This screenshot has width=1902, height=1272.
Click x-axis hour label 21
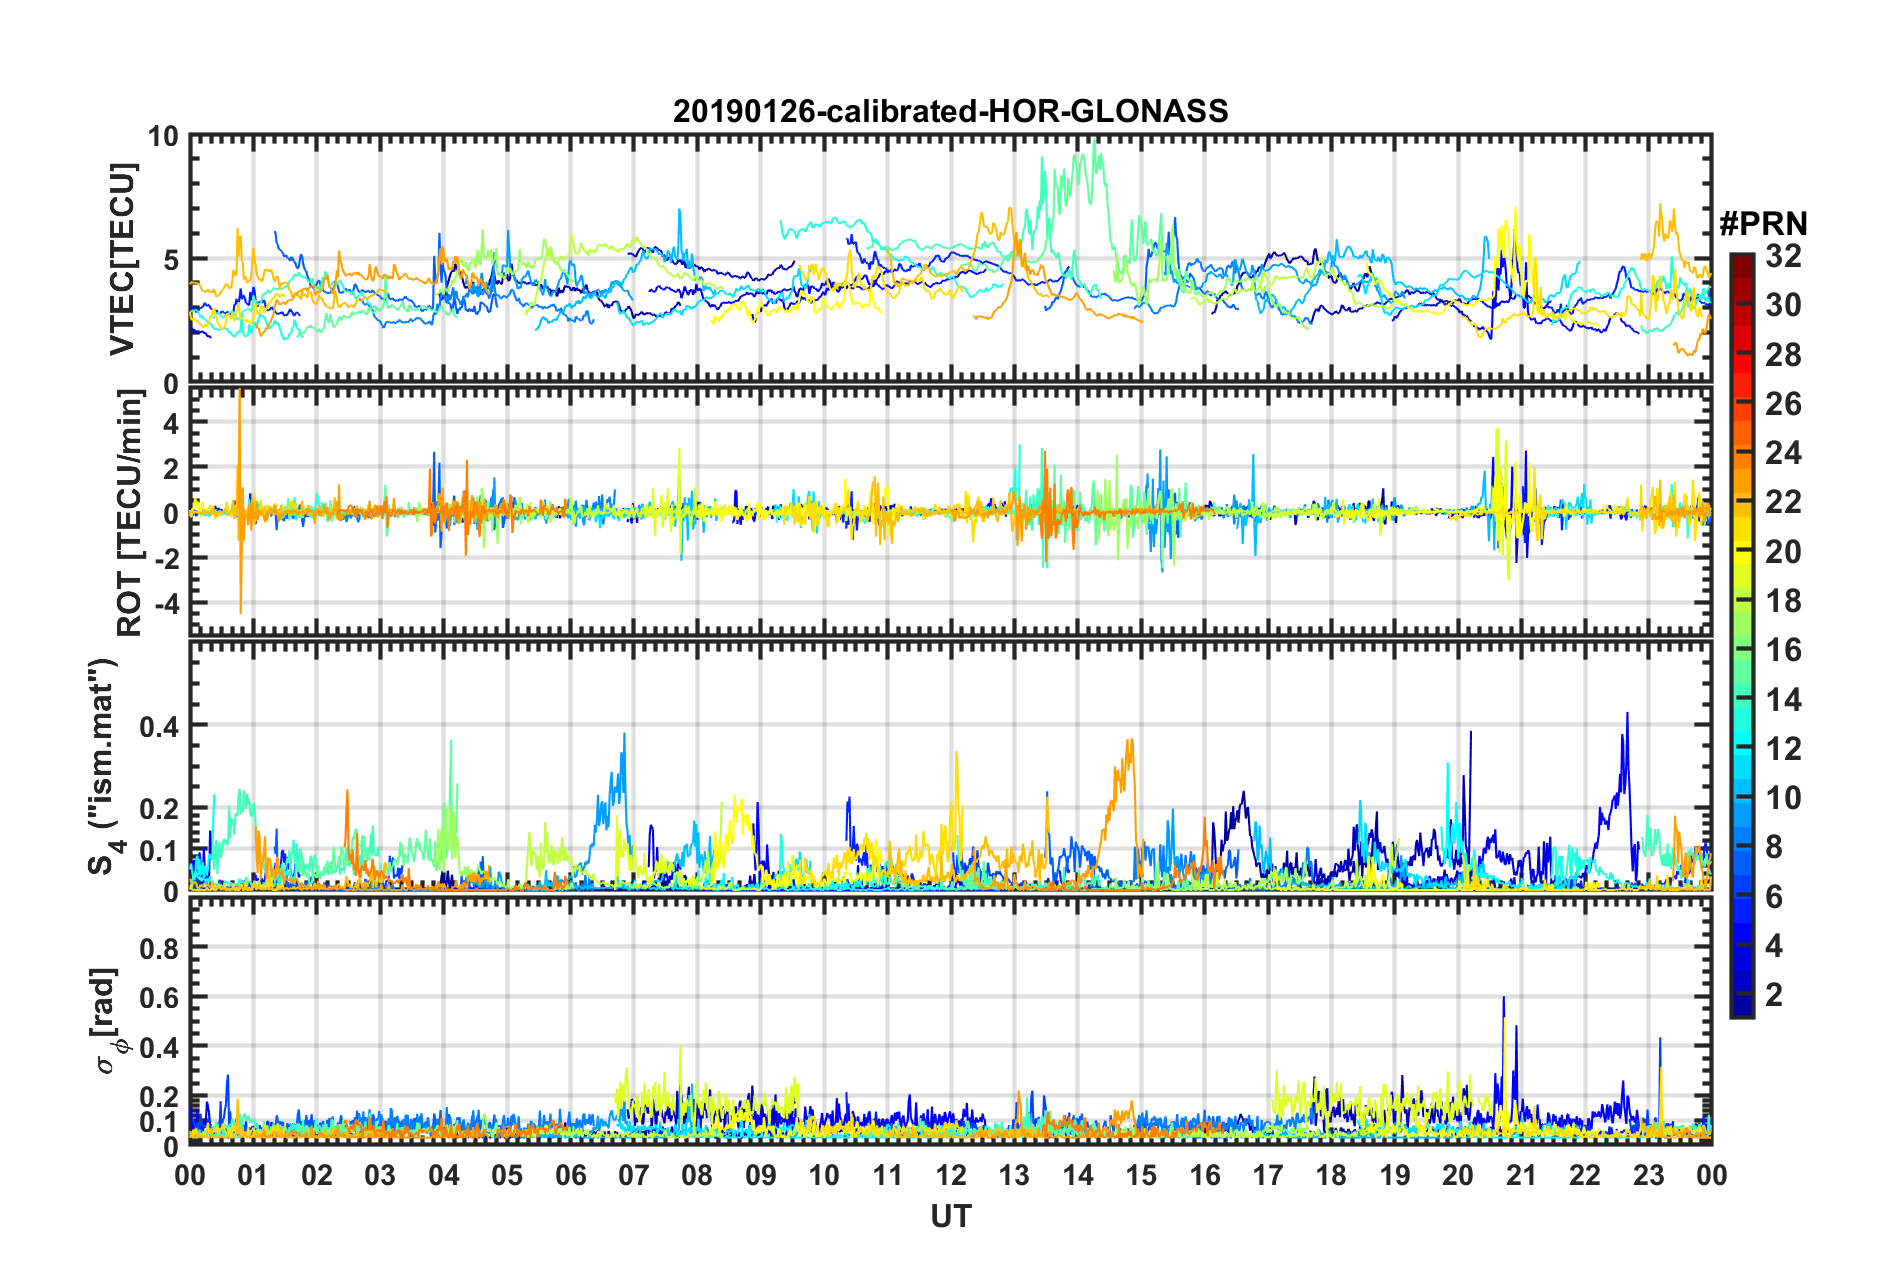click(x=1521, y=1175)
